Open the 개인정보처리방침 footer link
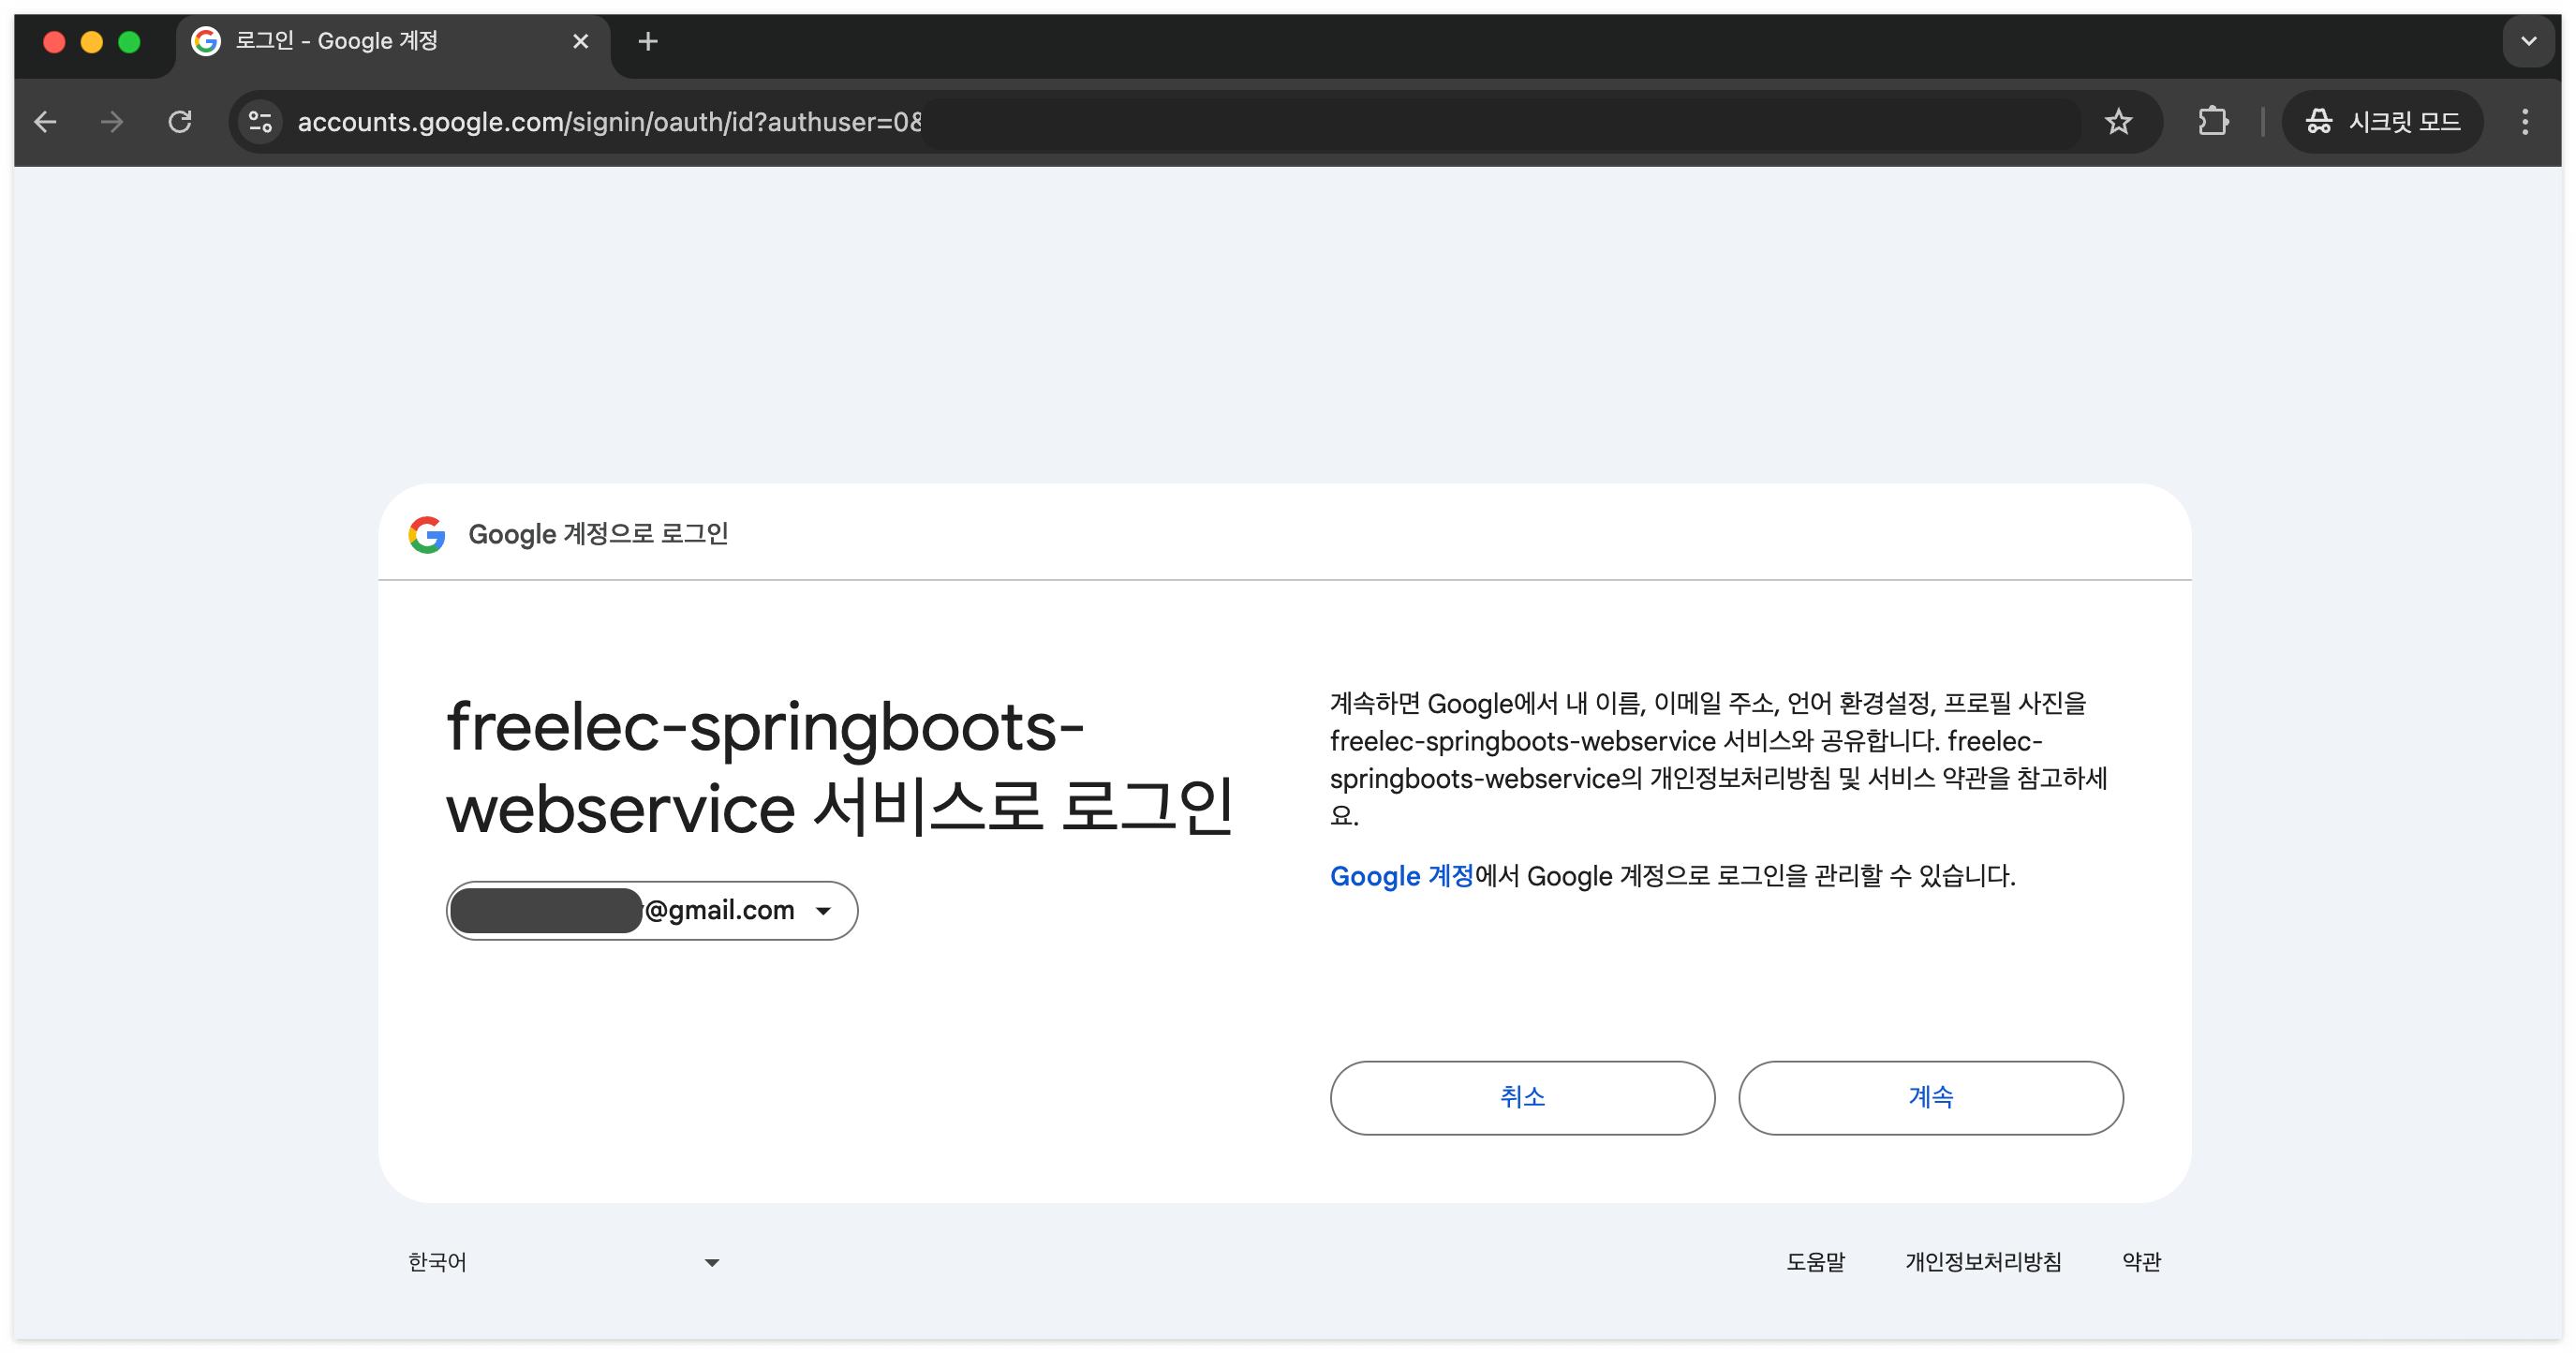The width and height of the screenshot is (2576, 1353). tap(1983, 1262)
